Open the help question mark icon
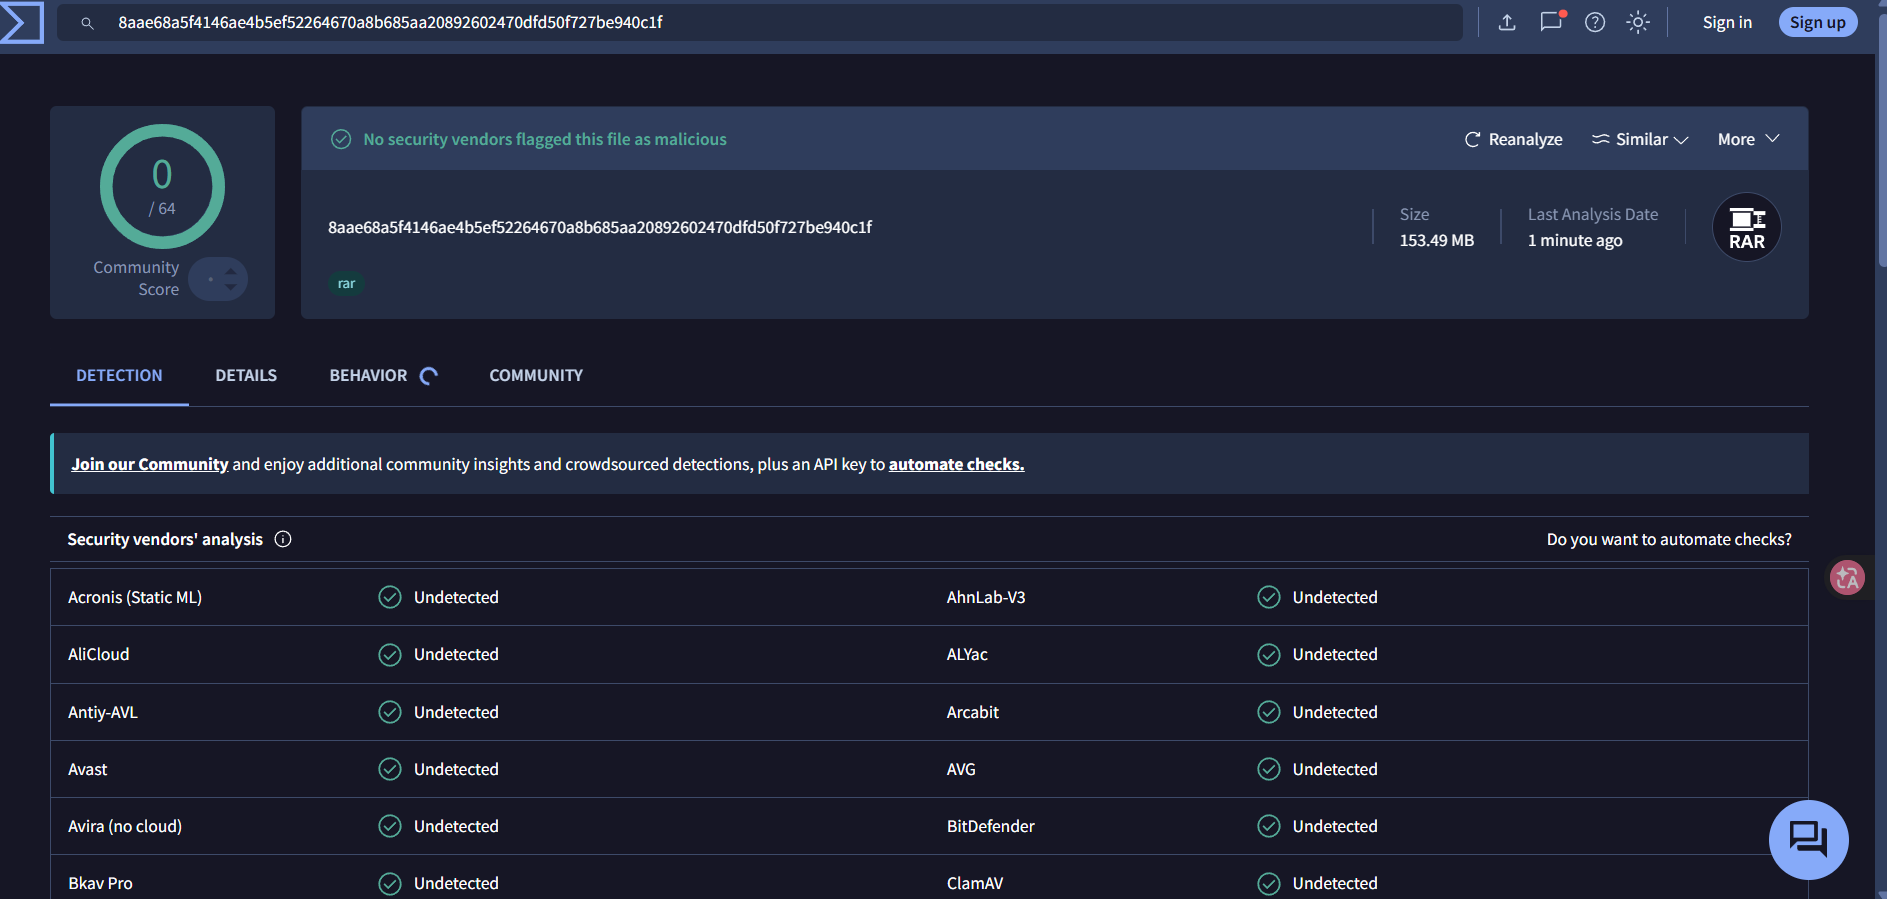The height and width of the screenshot is (899, 1887). (x=1595, y=22)
